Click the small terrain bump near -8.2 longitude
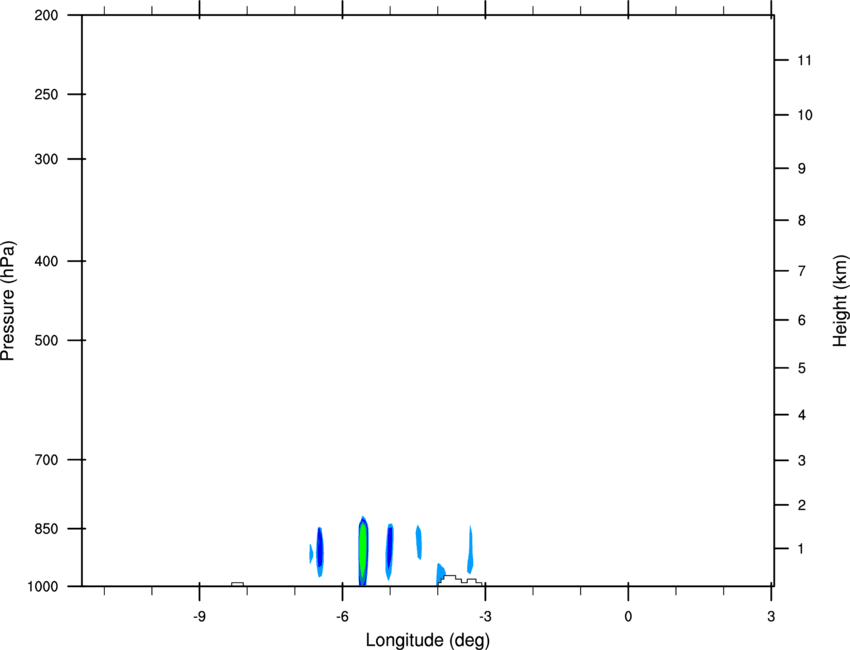 click(237, 584)
